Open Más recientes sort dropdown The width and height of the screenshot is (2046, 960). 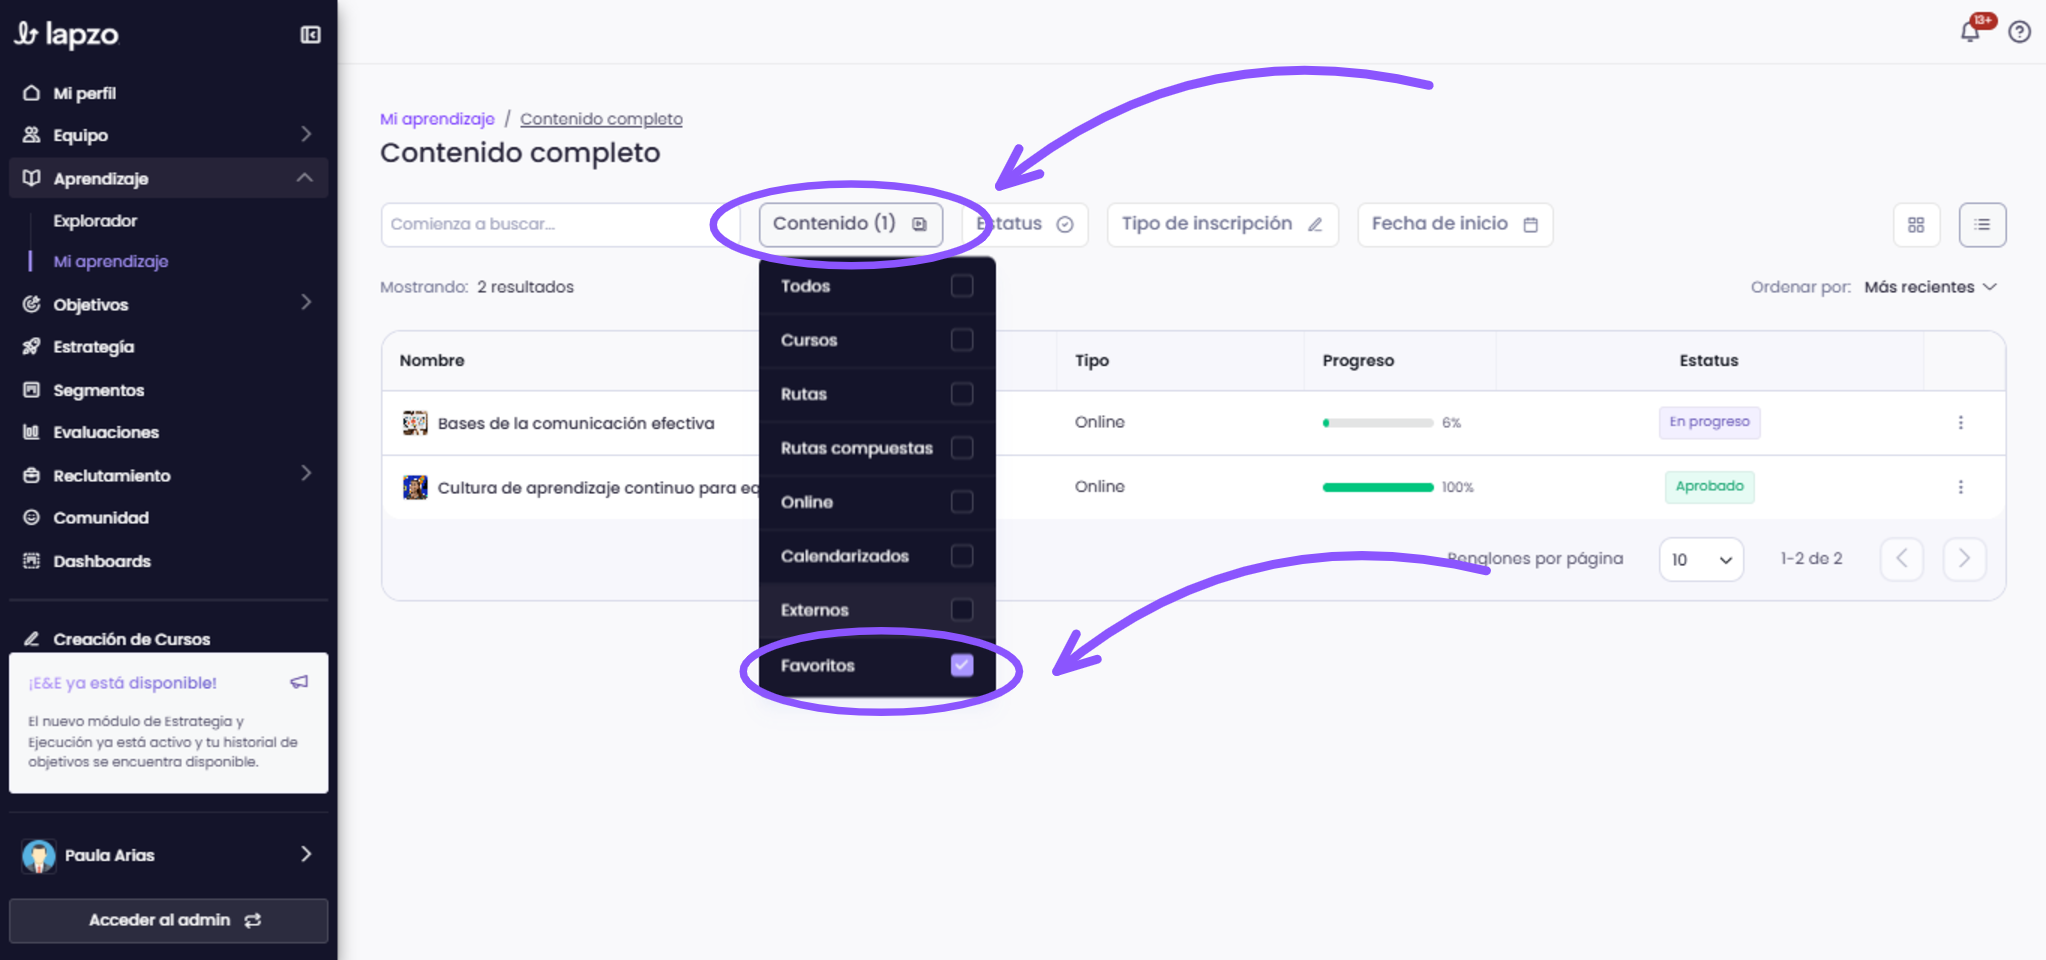pos(1930,287)
